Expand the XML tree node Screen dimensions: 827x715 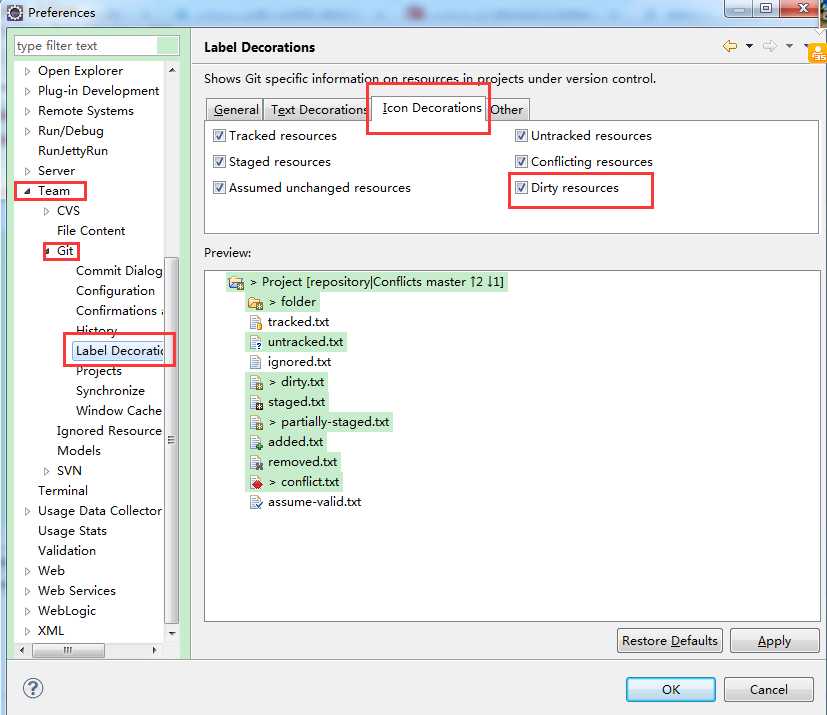[27, 631]
